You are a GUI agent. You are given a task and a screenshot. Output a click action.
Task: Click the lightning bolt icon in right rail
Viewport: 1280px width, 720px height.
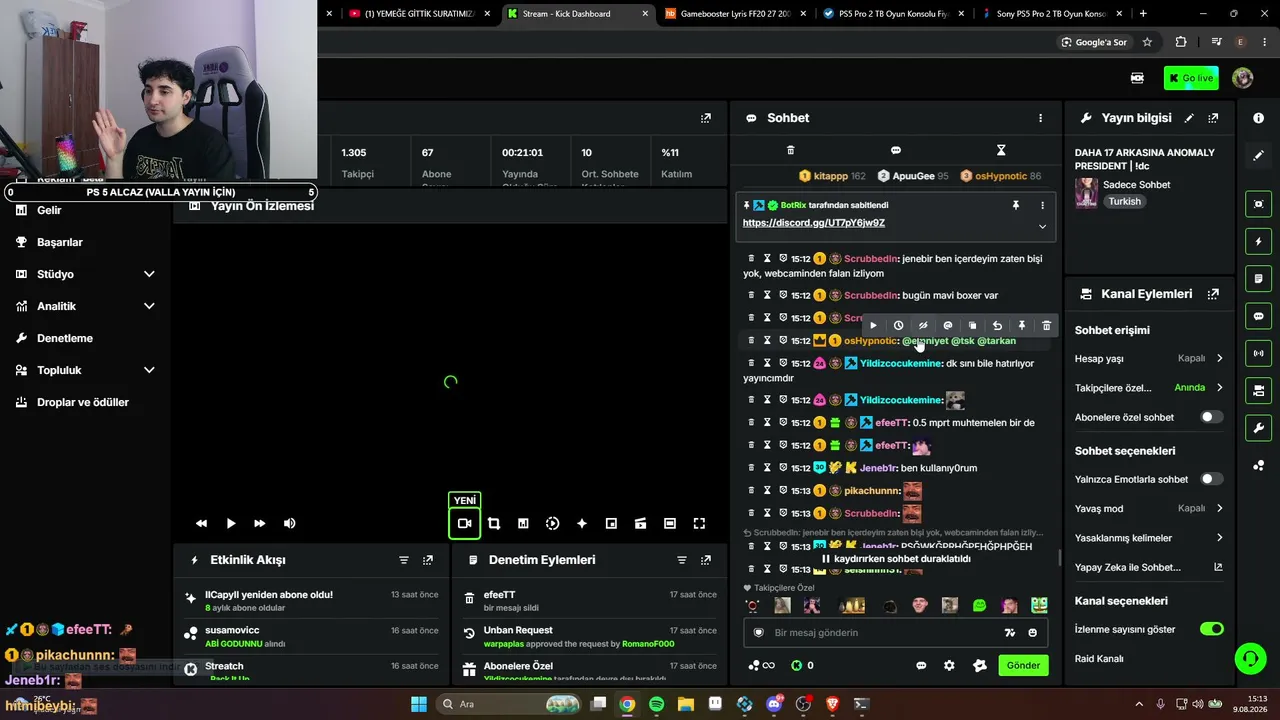(x=1258, y=241)
